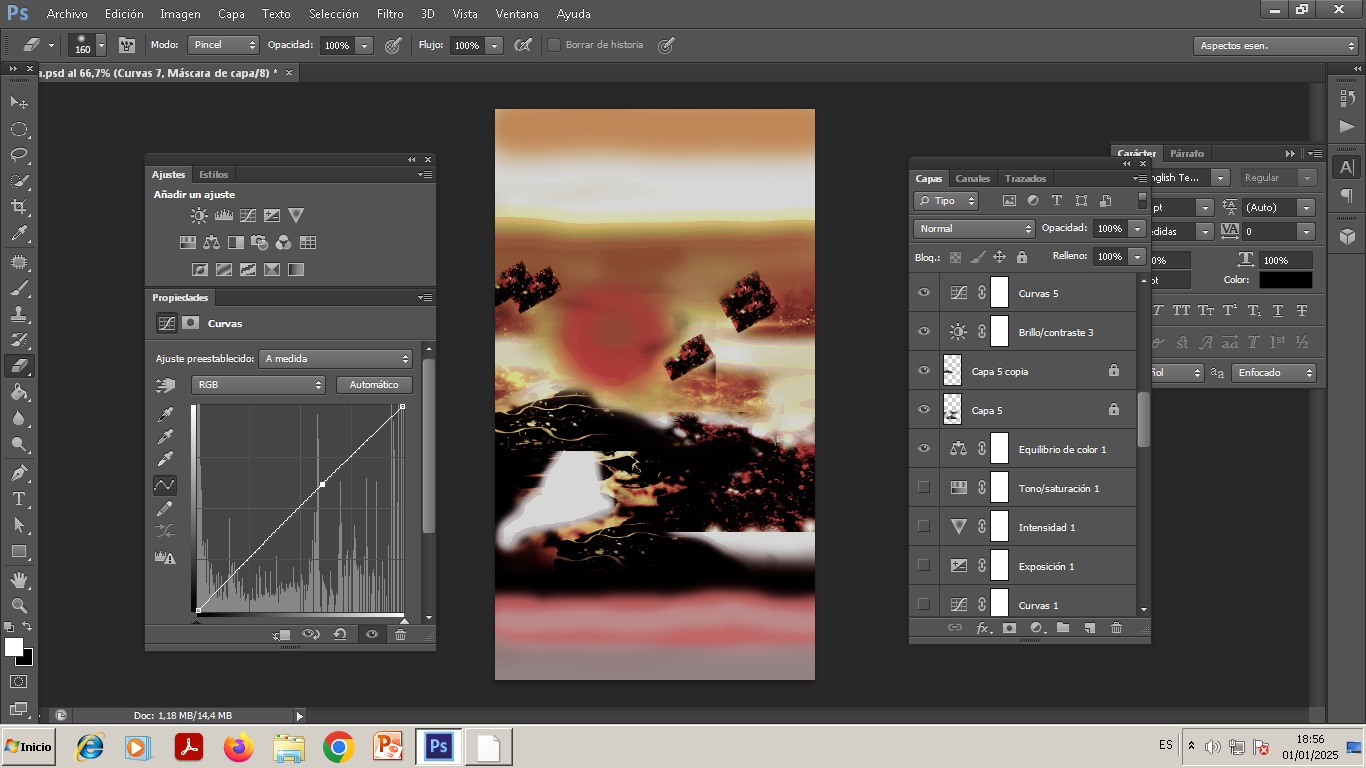This screenshot has height=768, width=1366.
Task: Add a Photo Filter adjustment from Ajustes
Action: [260, 242]
